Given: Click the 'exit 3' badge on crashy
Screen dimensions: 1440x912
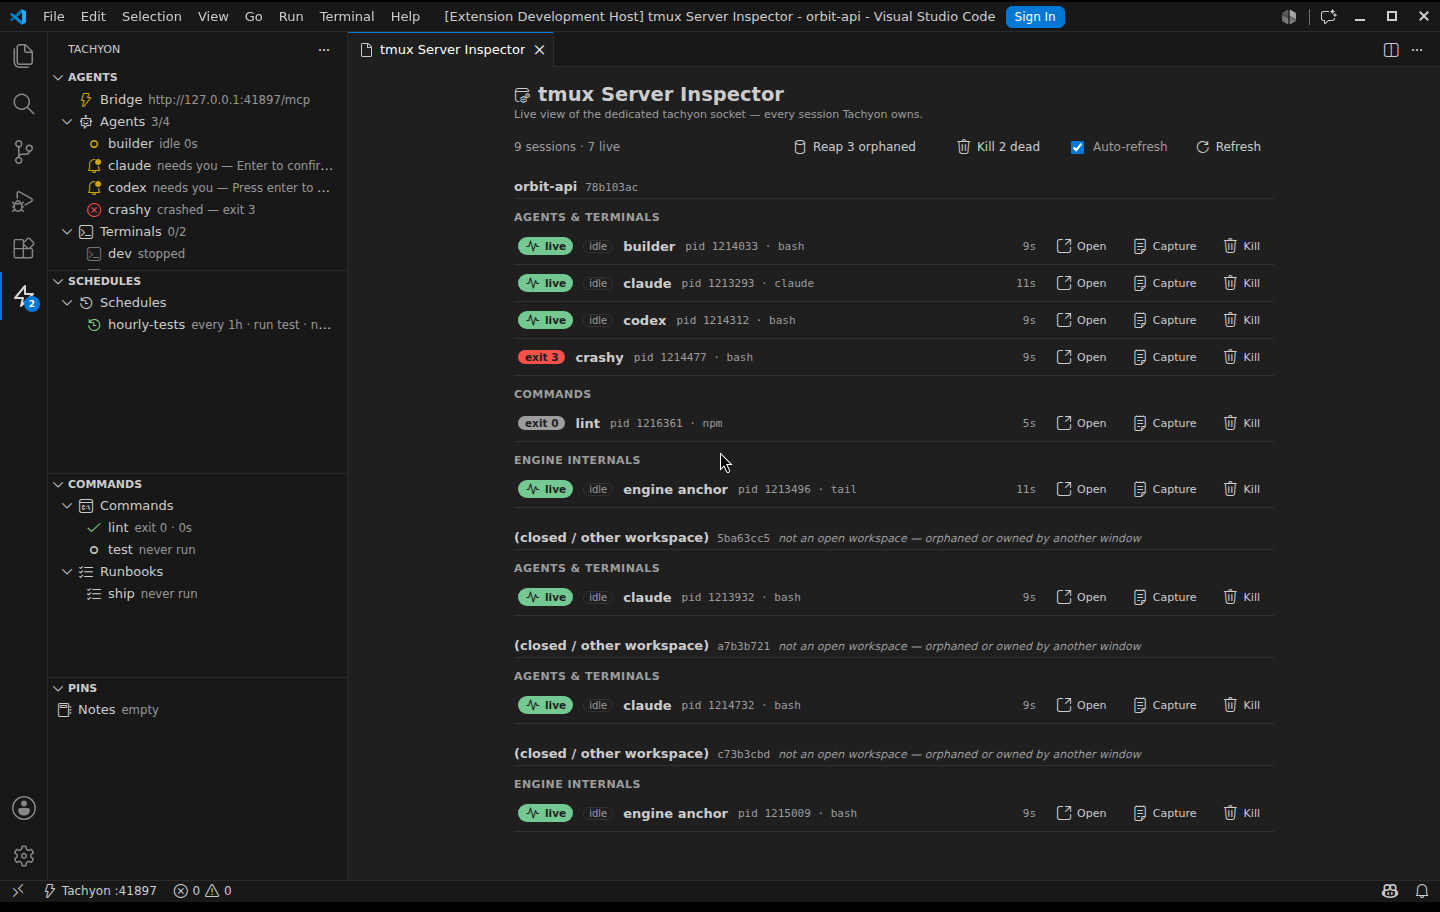Looking at the screenshot, I should pos(541,357).
